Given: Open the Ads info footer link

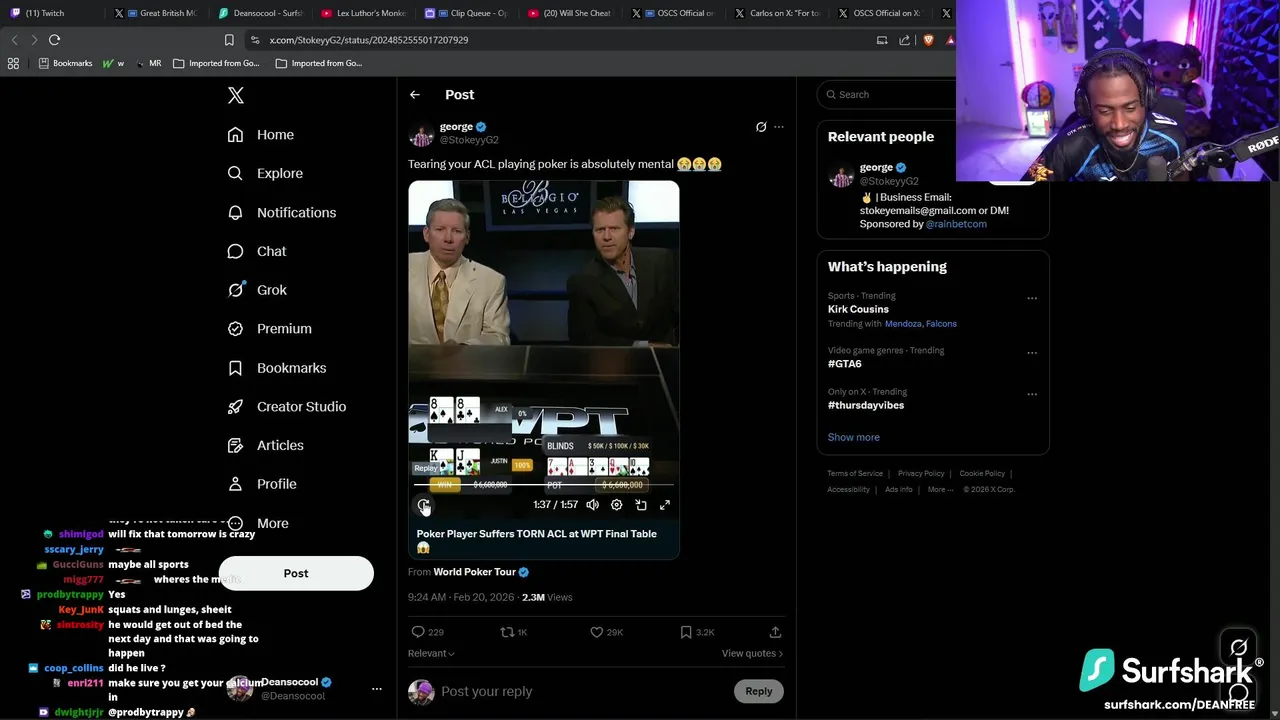Looking at the screenshot, I should (x=899, y=489).
